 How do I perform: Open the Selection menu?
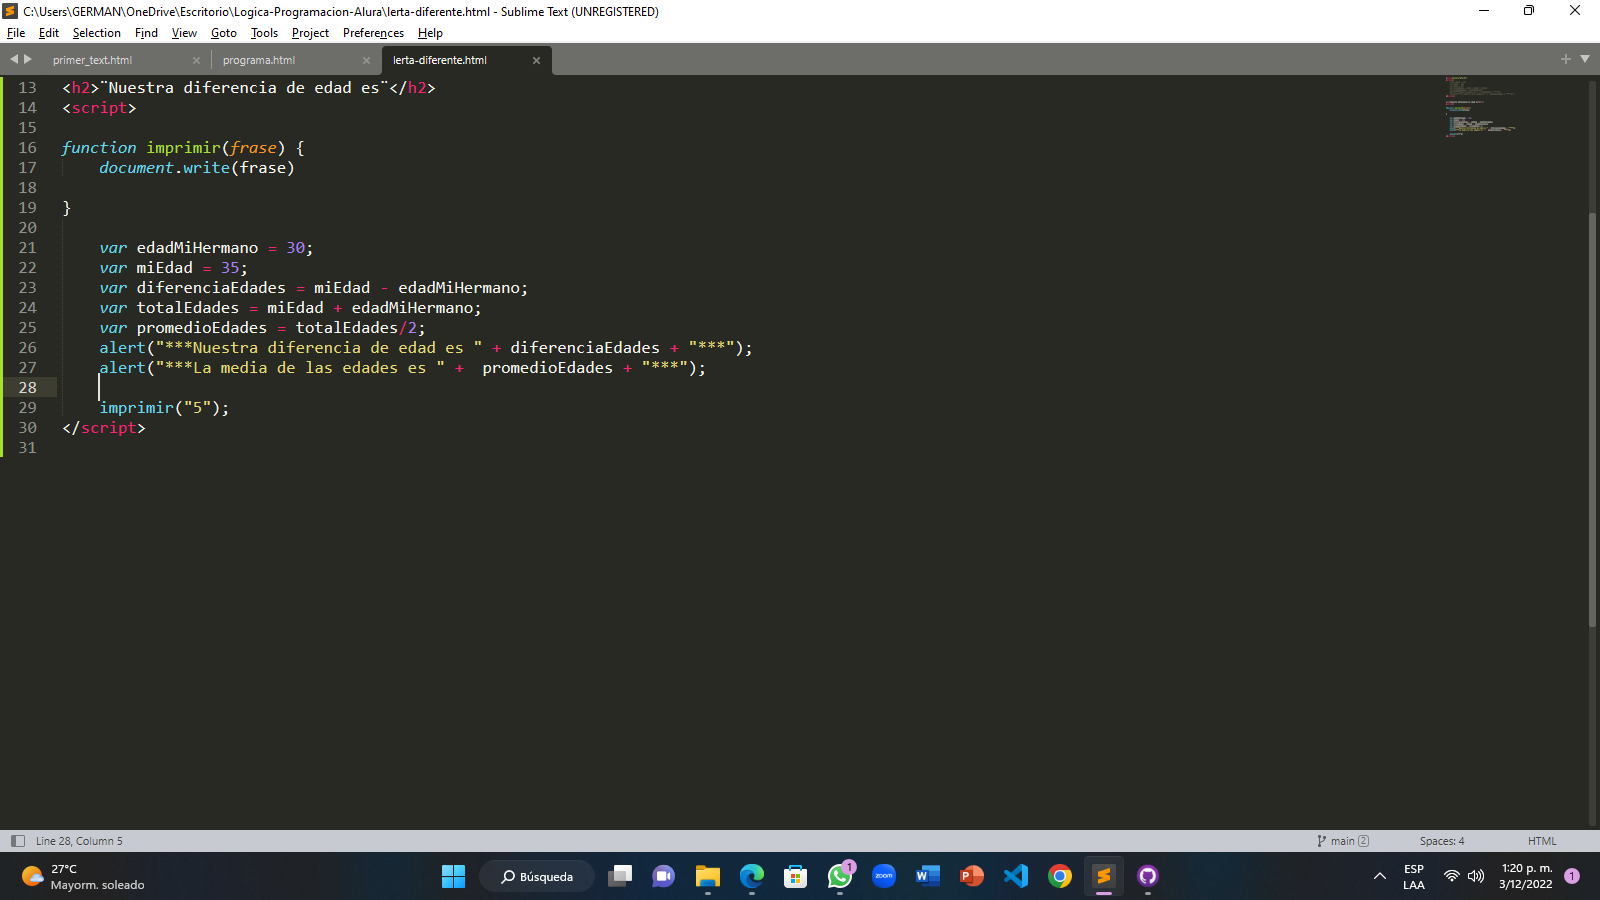coord(96,33)
